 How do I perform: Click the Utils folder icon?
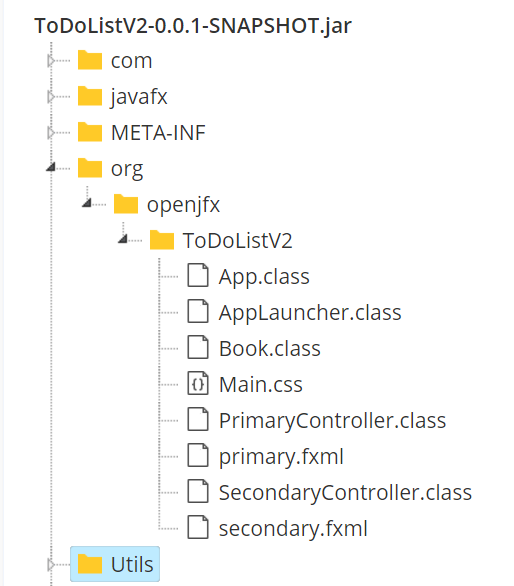(90, 564)
